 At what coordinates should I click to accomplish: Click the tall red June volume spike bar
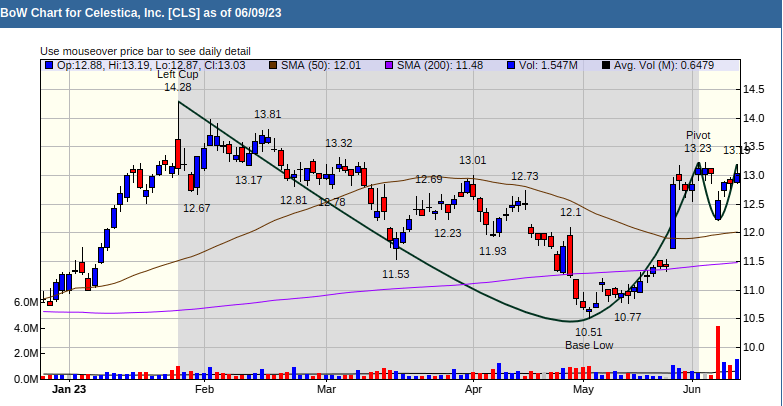(x=718, y=353)
